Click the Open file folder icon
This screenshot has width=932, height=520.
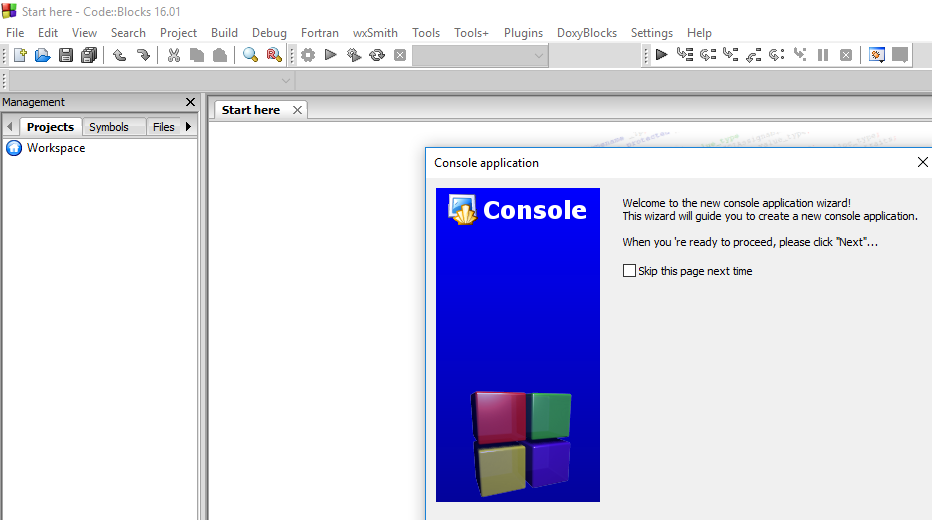click(43, 55)
